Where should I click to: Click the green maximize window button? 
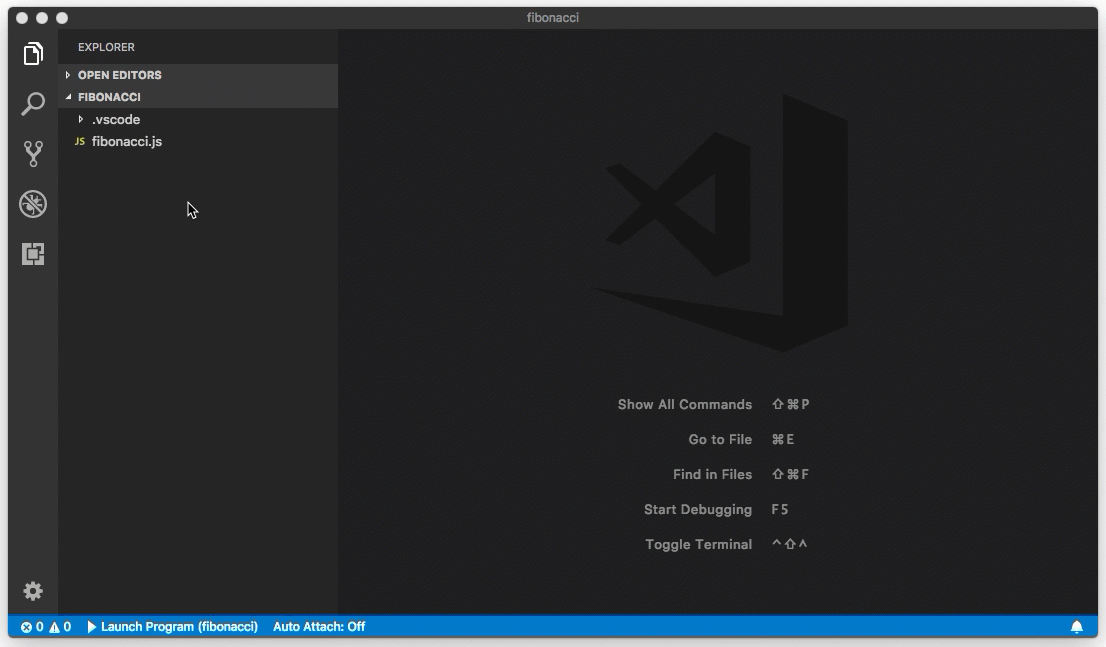62,18
